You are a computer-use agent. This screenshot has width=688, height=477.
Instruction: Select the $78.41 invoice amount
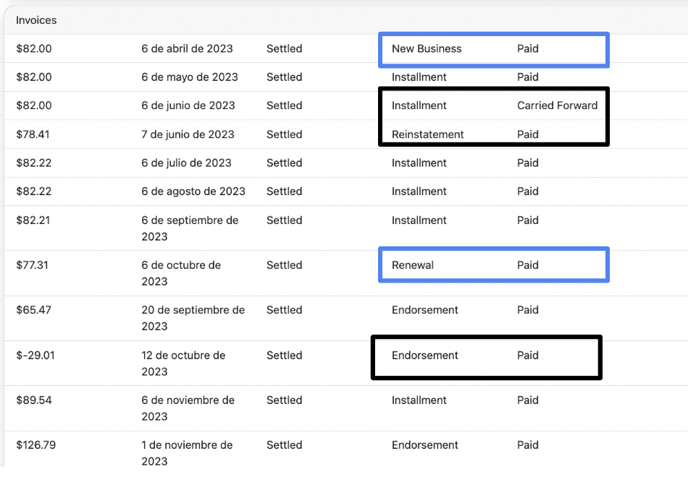coord(33,134)
